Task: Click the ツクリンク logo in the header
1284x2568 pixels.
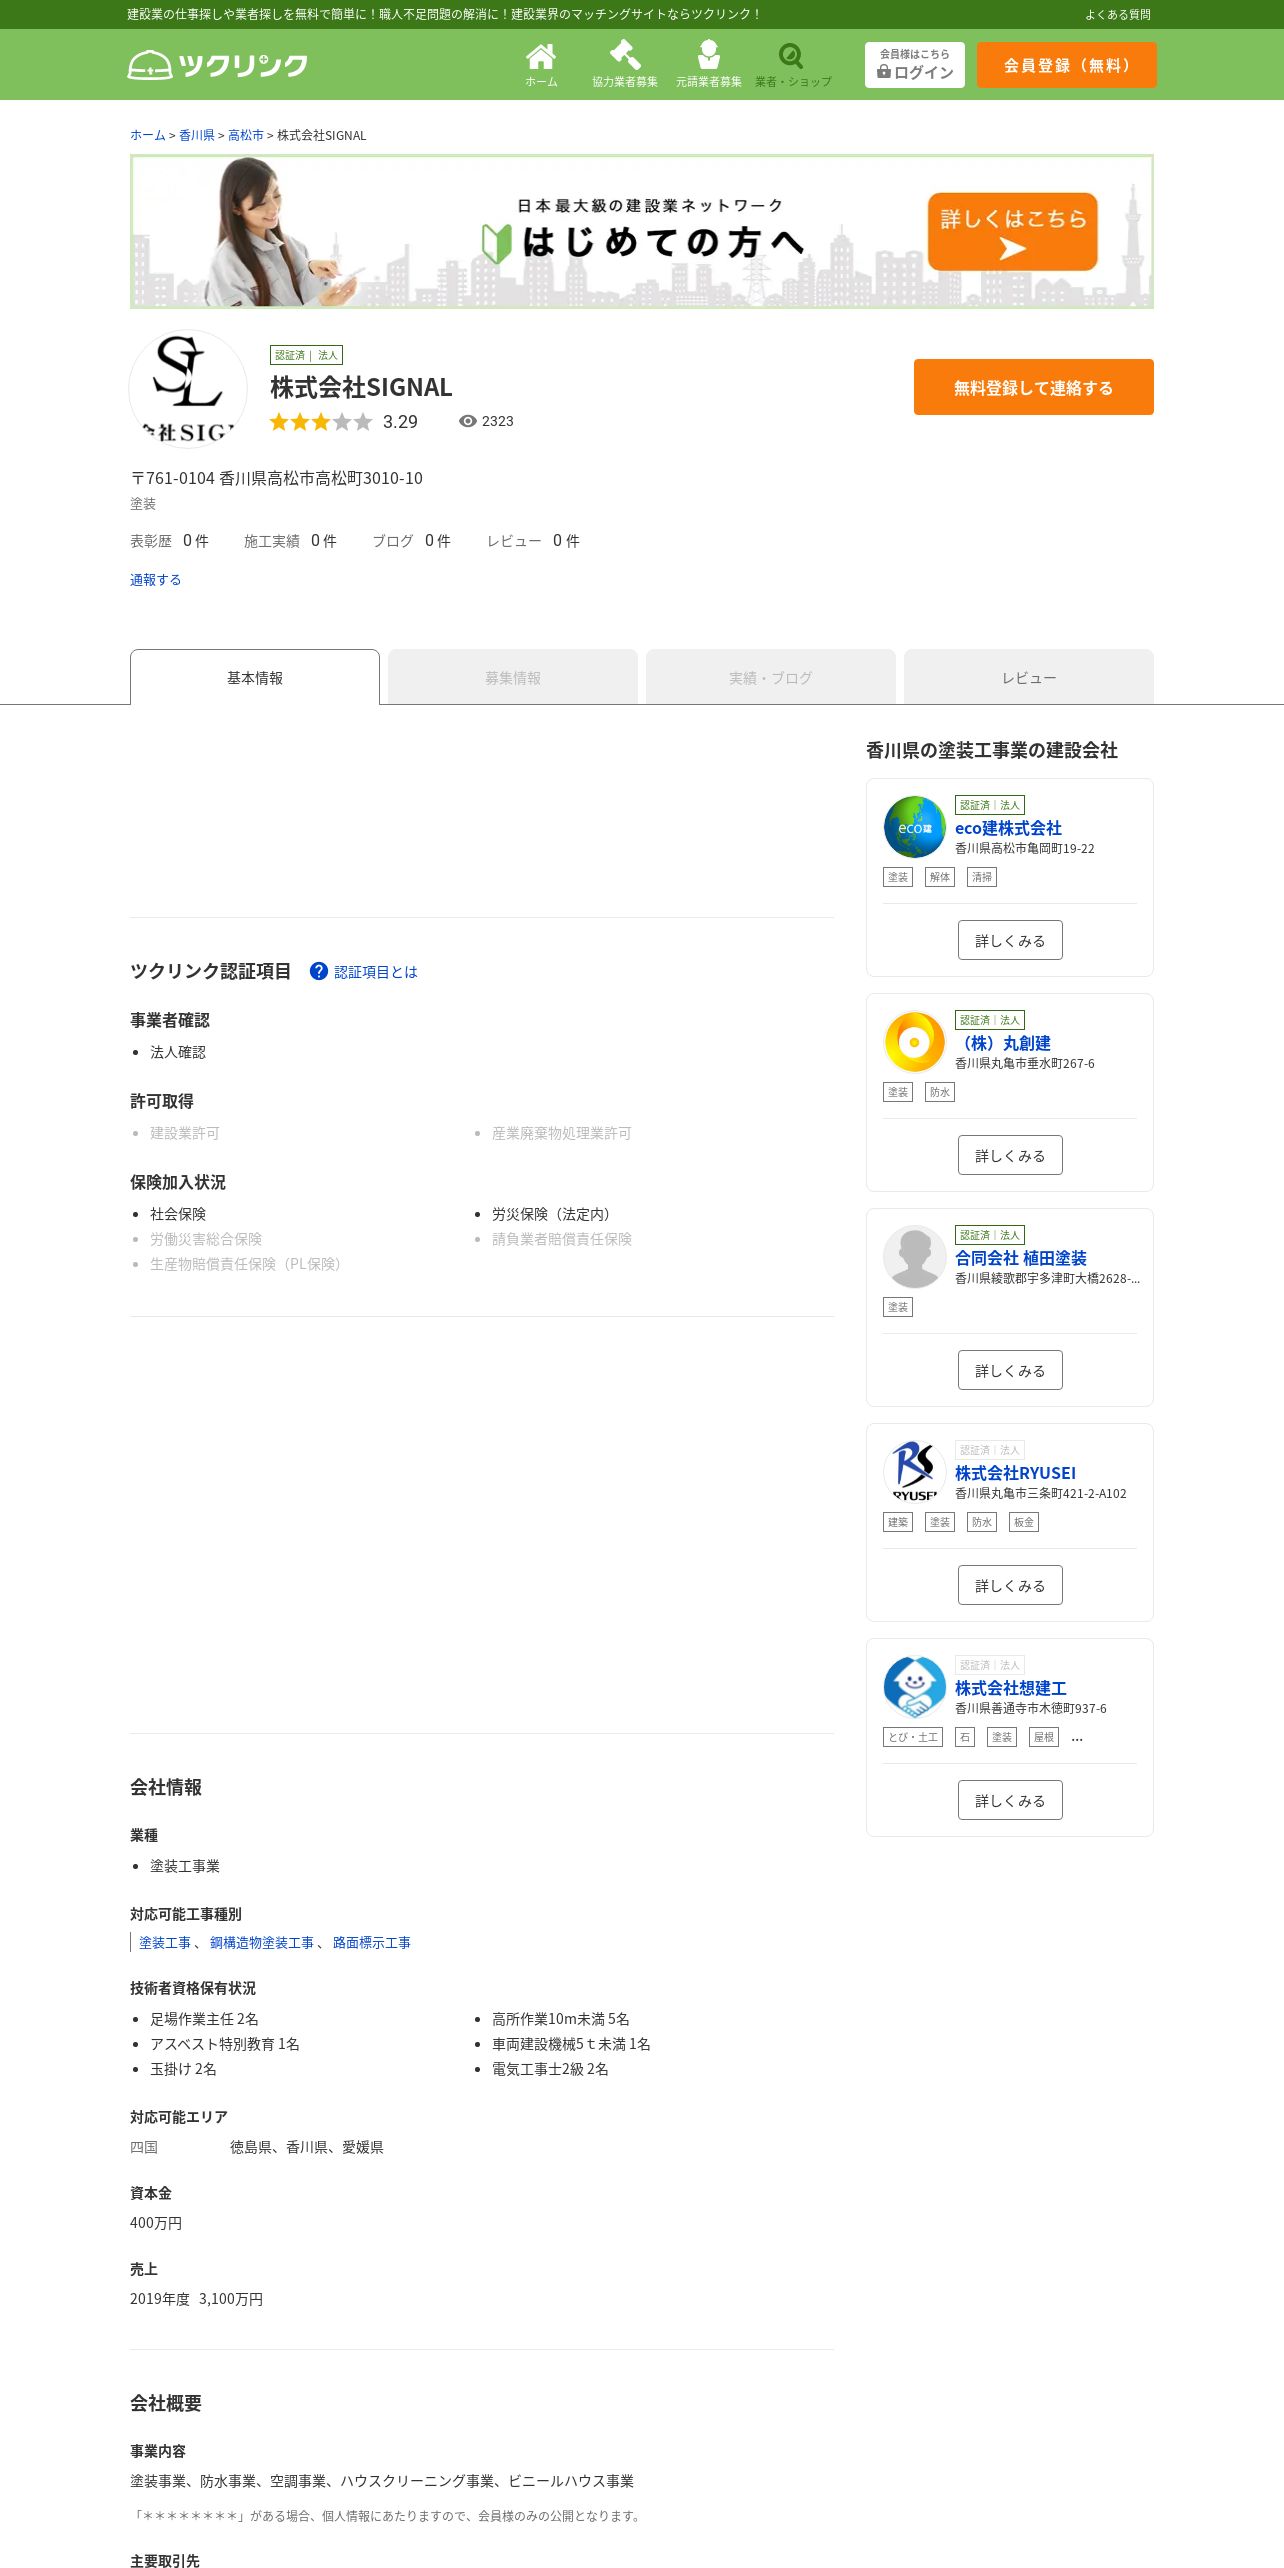Action: pyautogui.click(x=218, y=65)
